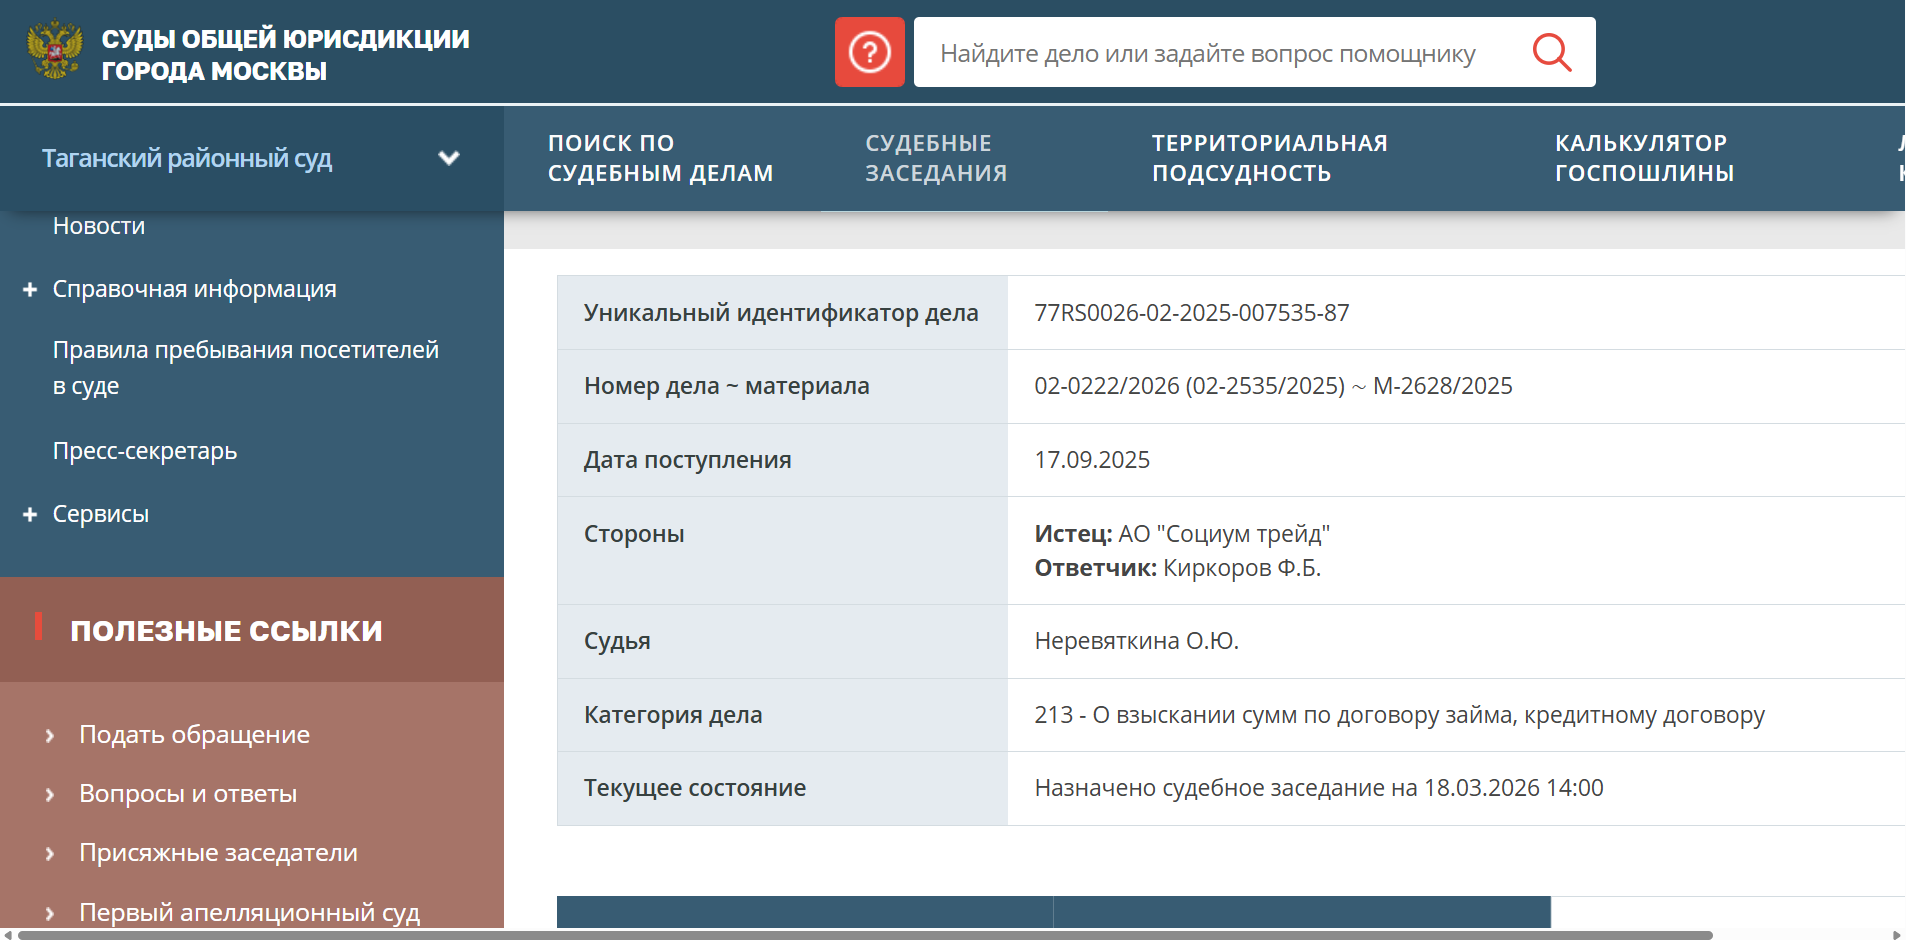Click the receipt date 17.09.2025
The width and height of the screenshot is (1906, 940).
[1092, 460]
